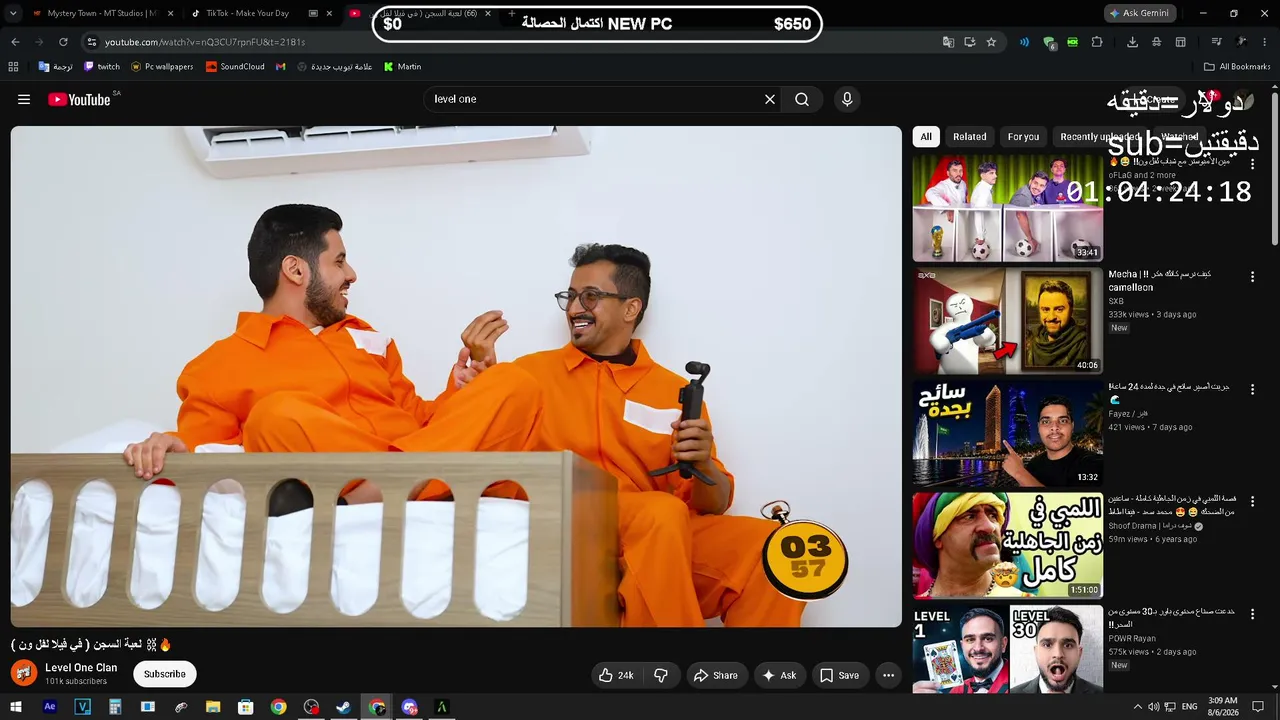
Task: Close the Mystery Town browser tab
Action: [170, 14]
